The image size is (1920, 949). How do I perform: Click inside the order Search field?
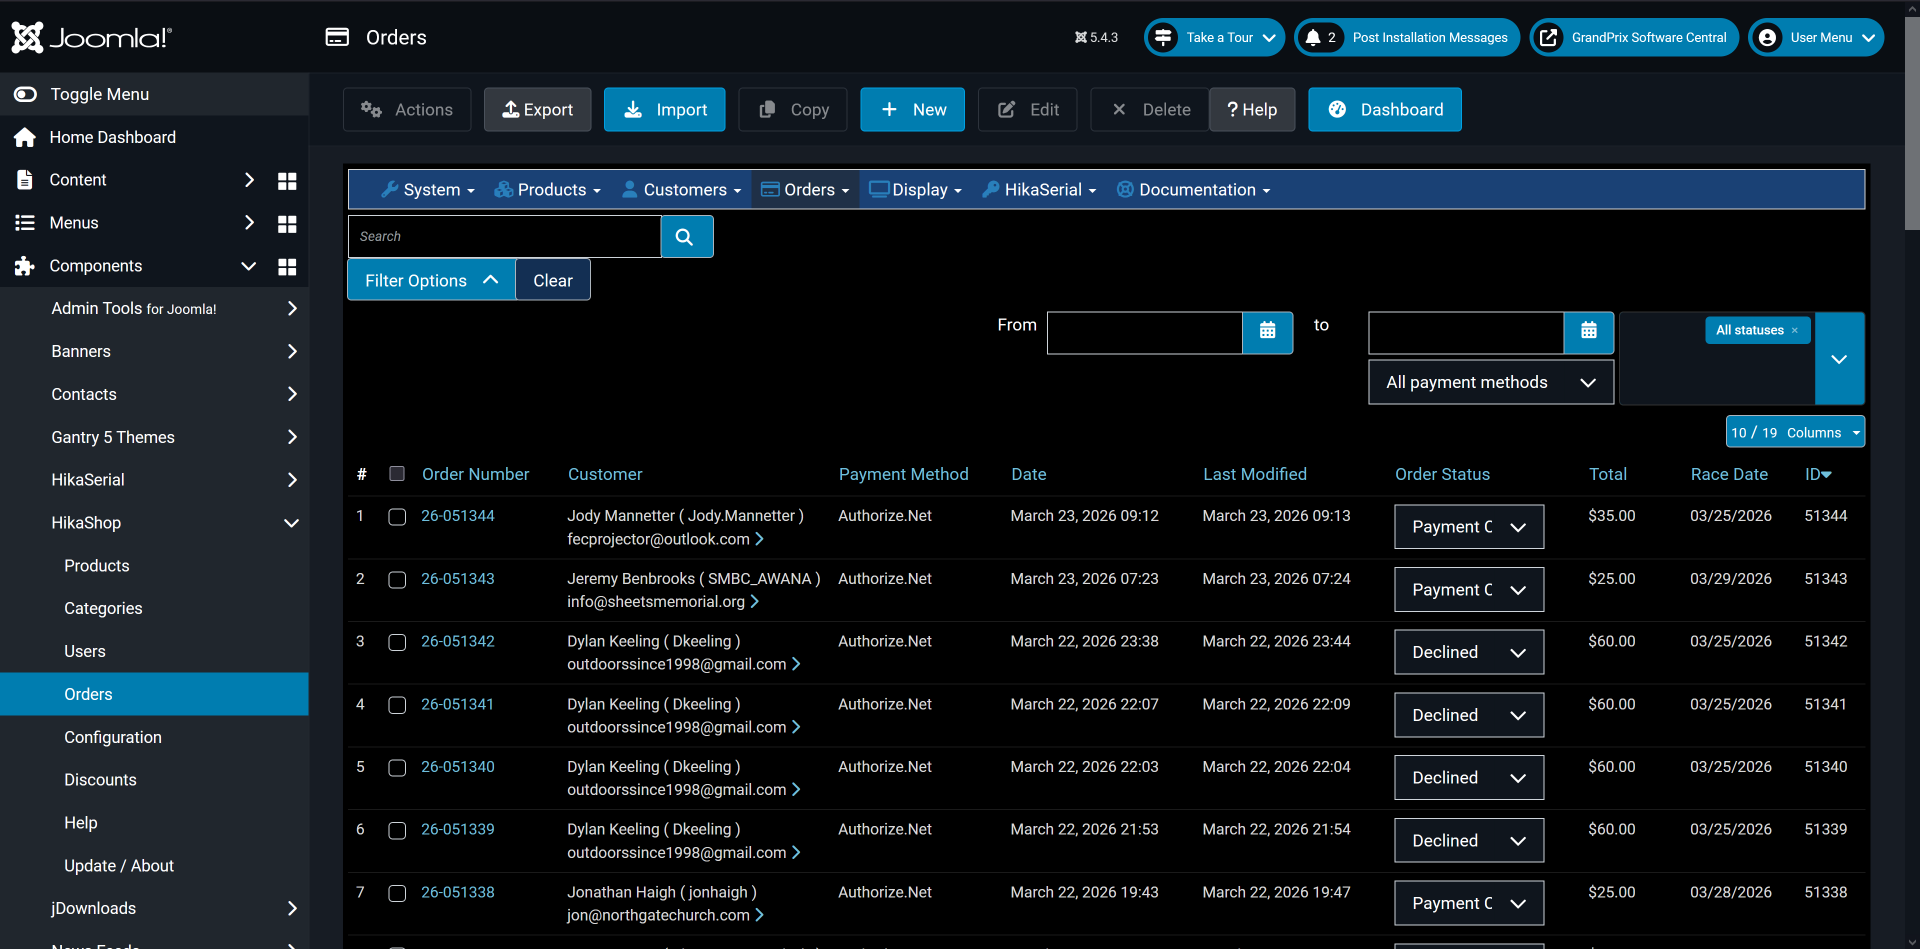[503, 237]
